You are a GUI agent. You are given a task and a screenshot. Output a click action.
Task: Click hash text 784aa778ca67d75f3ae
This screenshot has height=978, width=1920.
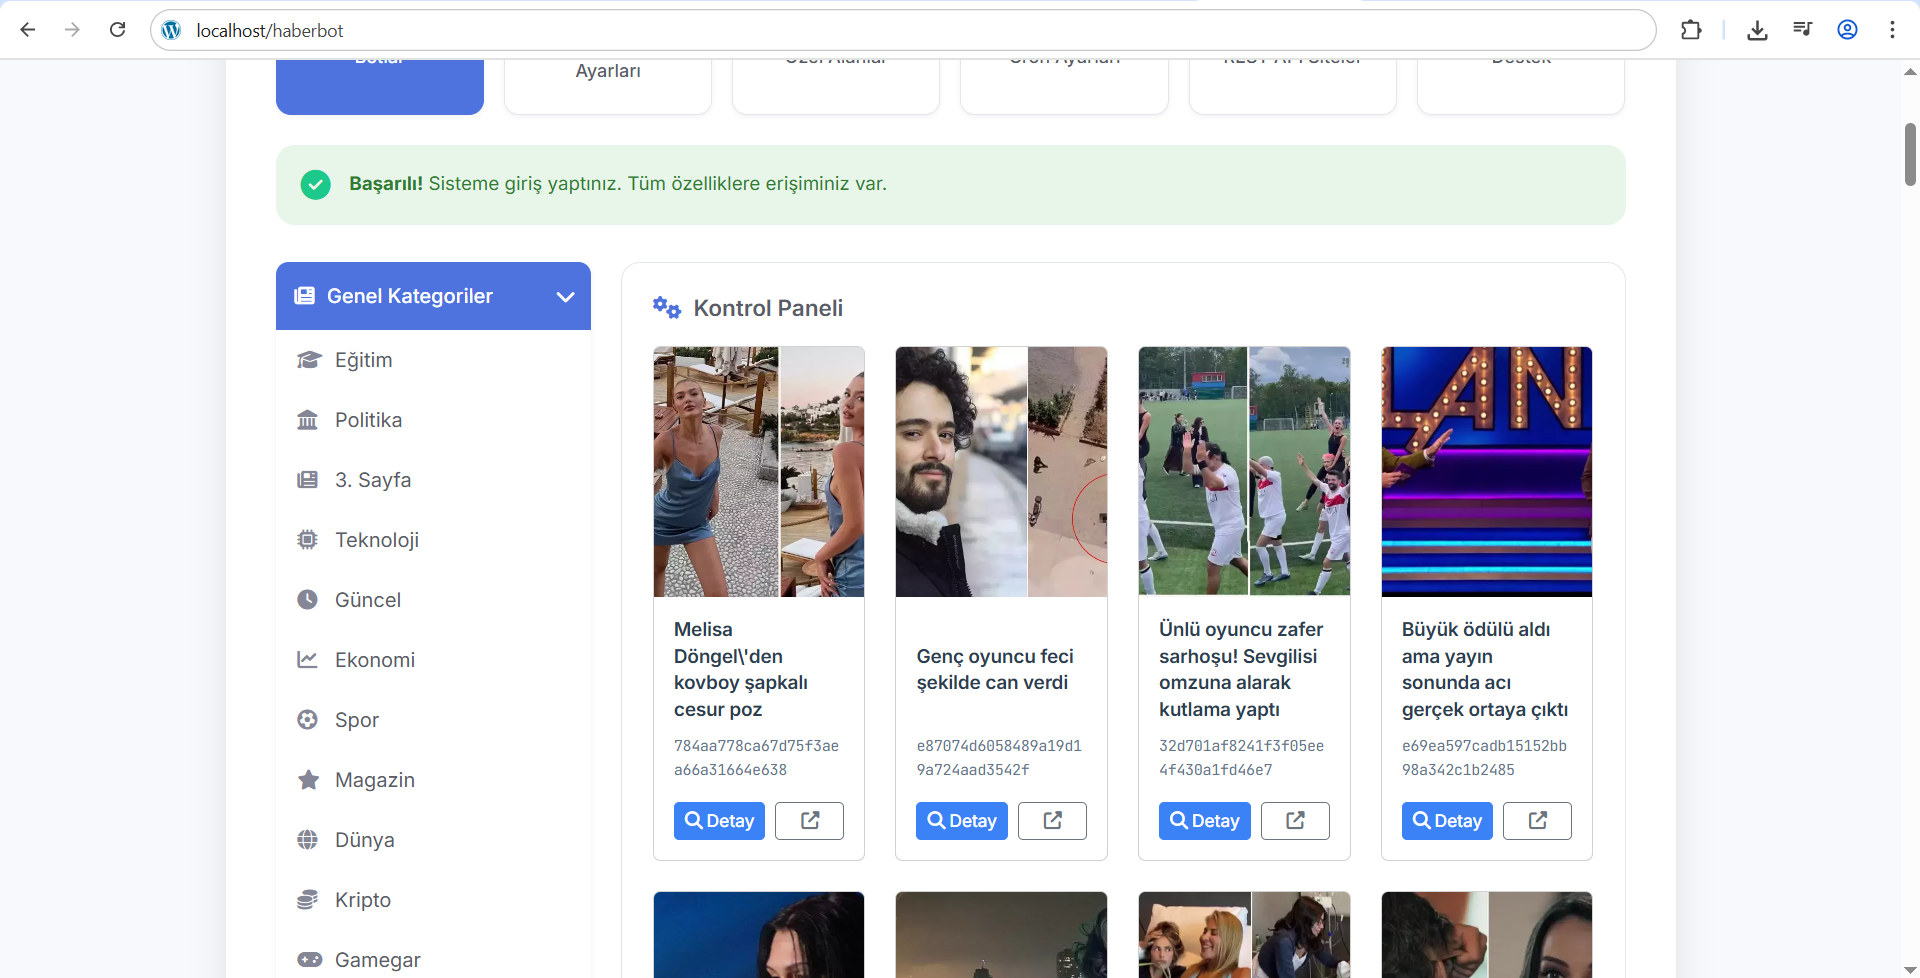click(756, 746)
